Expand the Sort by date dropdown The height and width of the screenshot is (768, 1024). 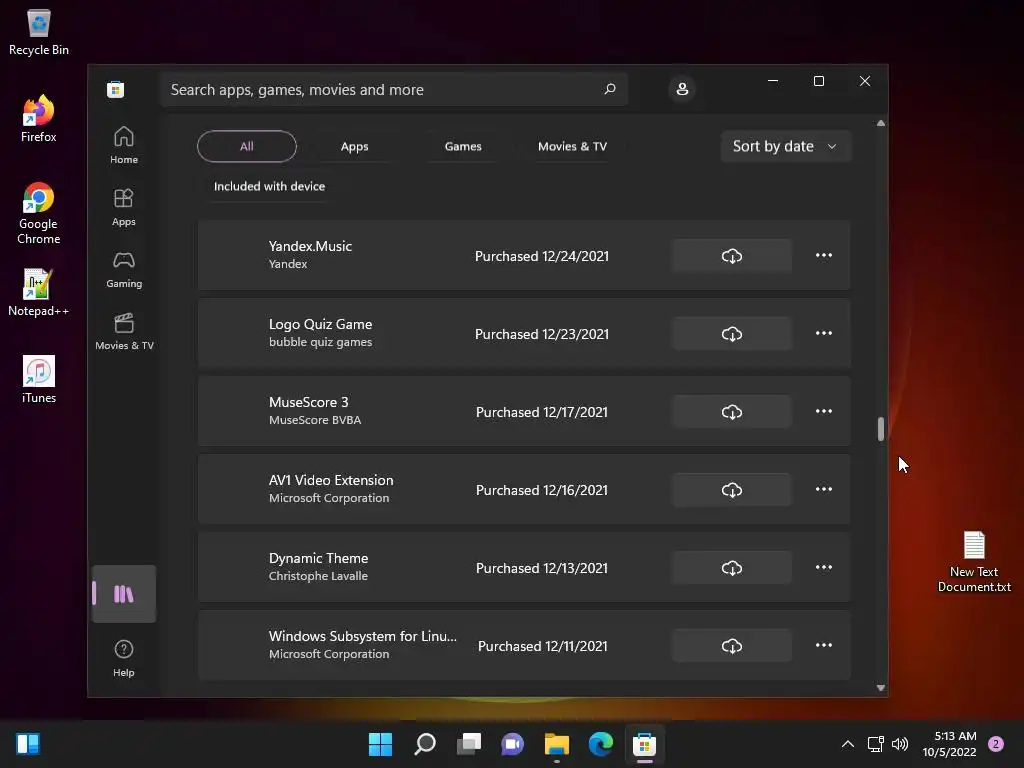[x=786, y=146]
